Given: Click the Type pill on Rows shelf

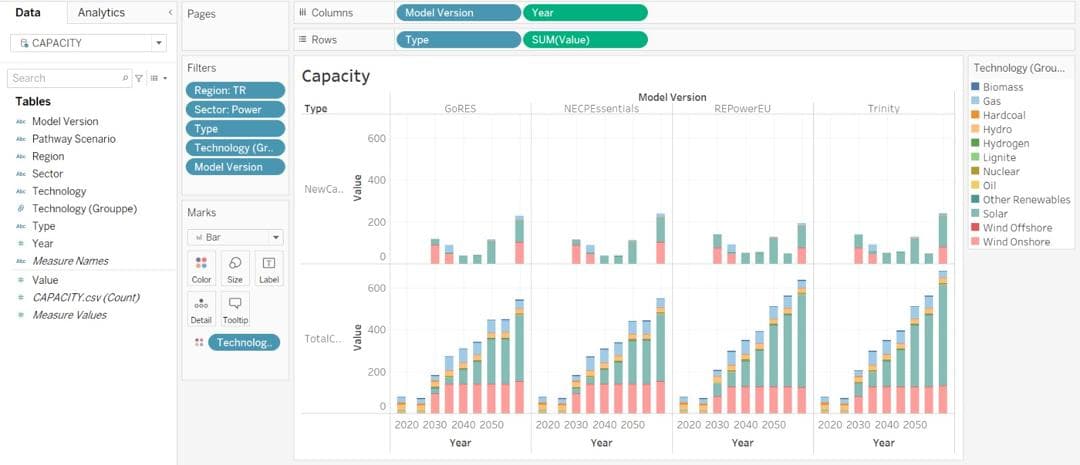Looking at the screenshot, I should (x=459, y=40).
